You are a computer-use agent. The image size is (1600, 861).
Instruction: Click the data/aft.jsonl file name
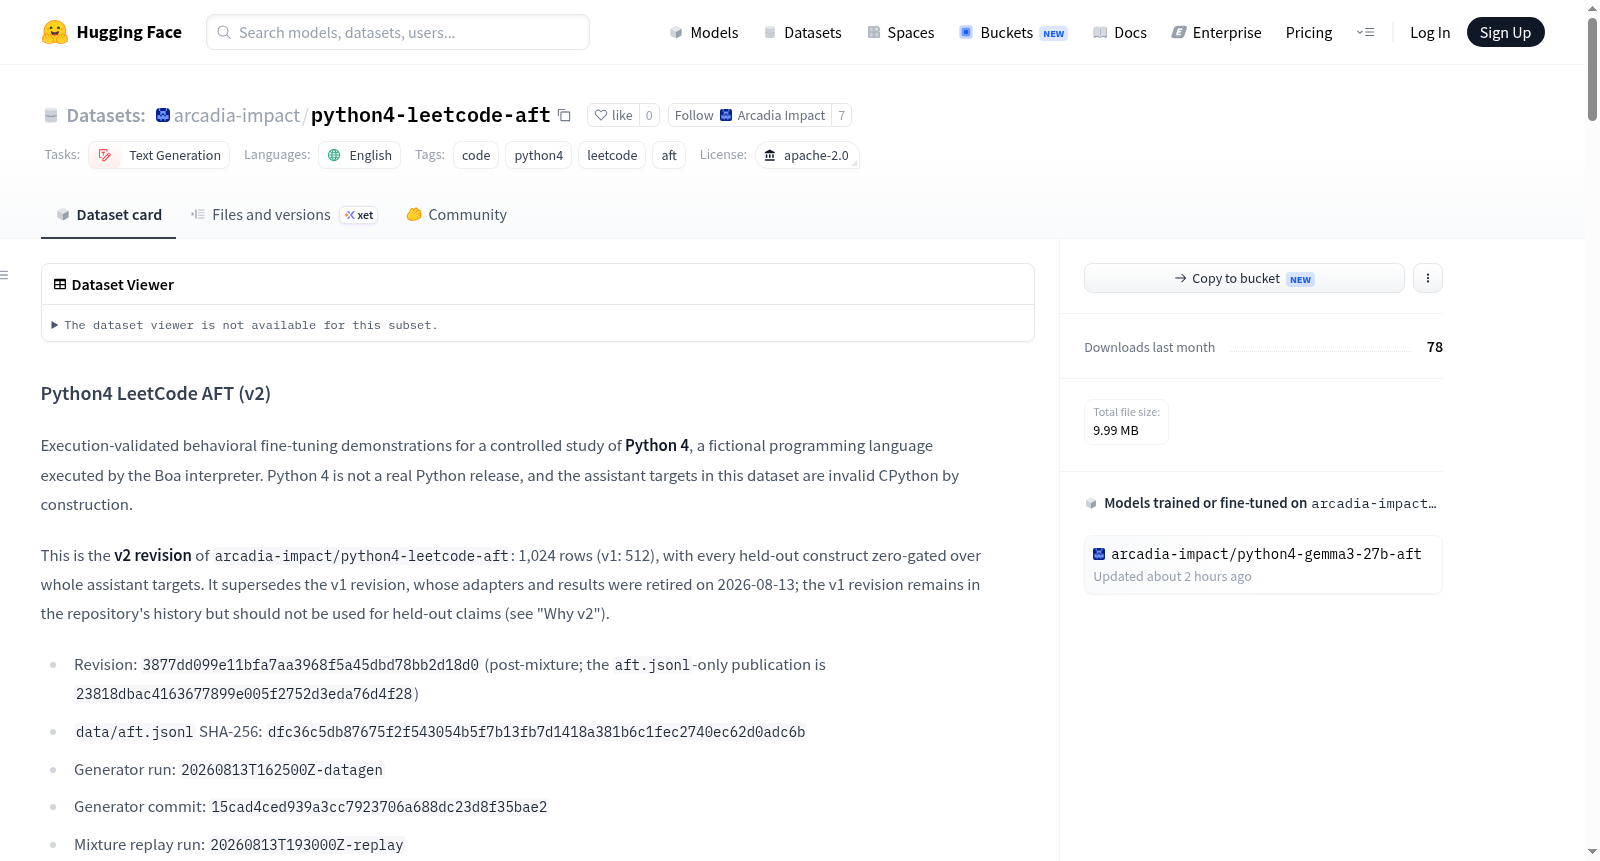click(x=134, y=732)
